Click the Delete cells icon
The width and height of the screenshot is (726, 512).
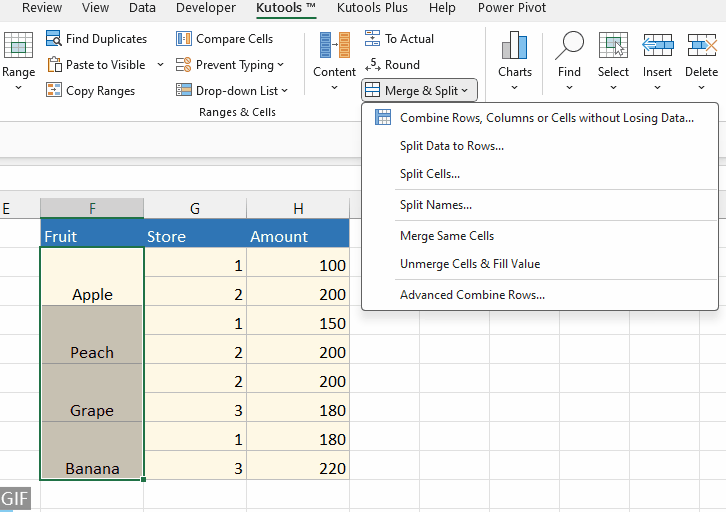click(701, 45)
